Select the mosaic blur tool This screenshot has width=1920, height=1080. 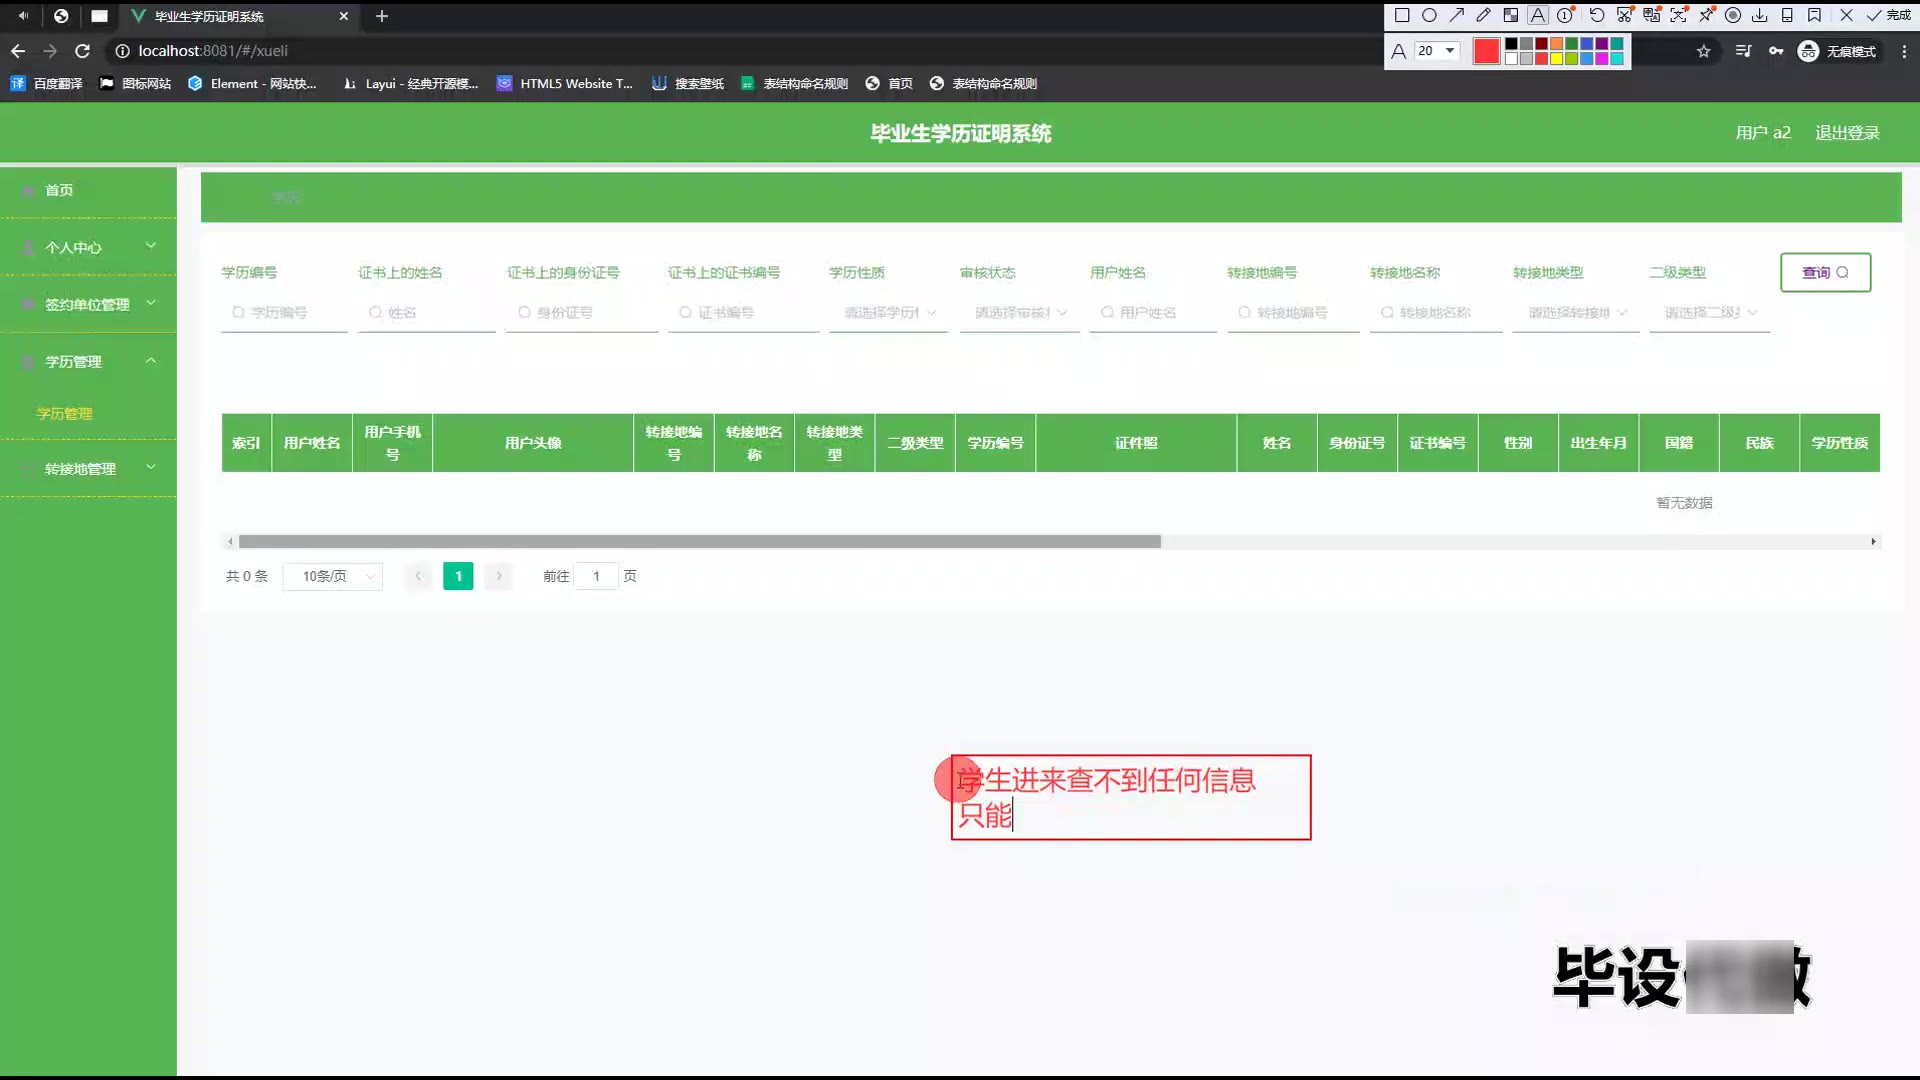click(1510, 15)
